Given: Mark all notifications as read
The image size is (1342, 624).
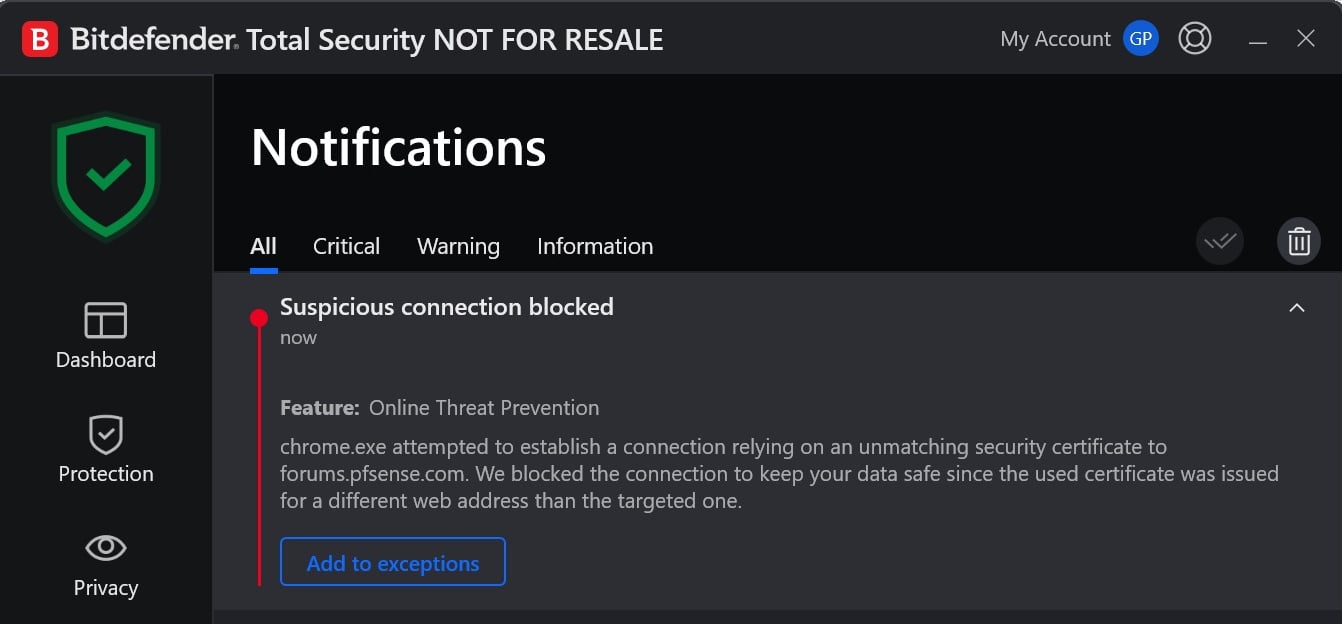Looking at the screenshot, I should [1220, 241].
